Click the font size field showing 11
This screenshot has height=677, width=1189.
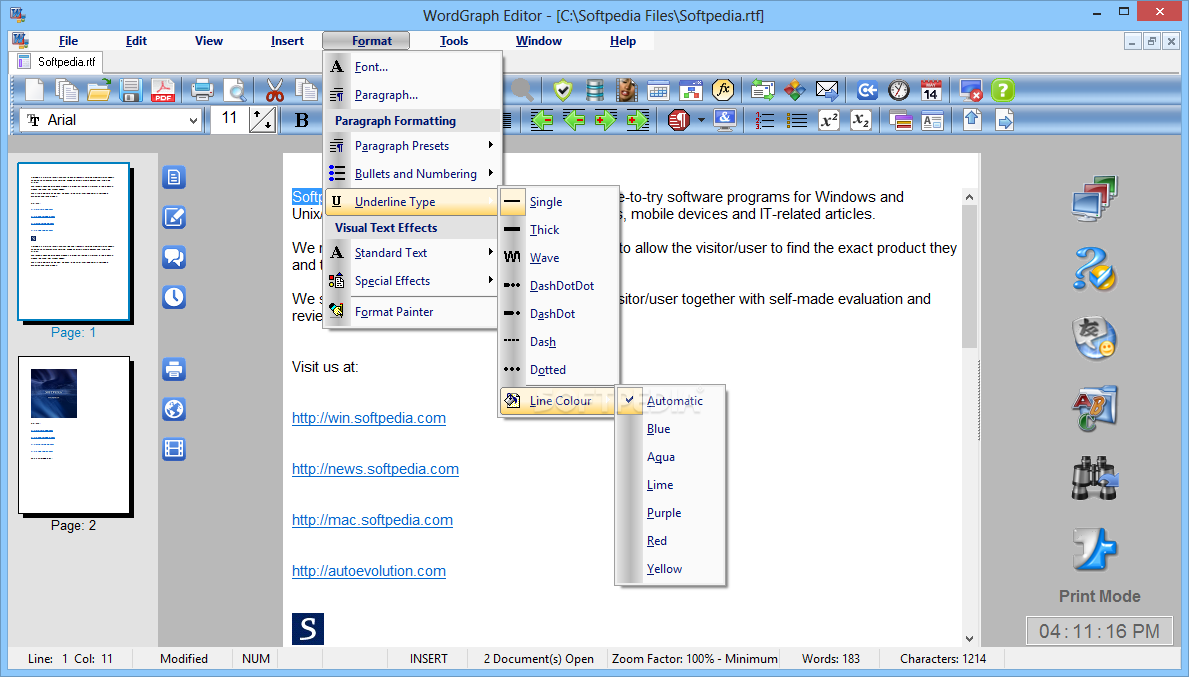coord(229,120)
